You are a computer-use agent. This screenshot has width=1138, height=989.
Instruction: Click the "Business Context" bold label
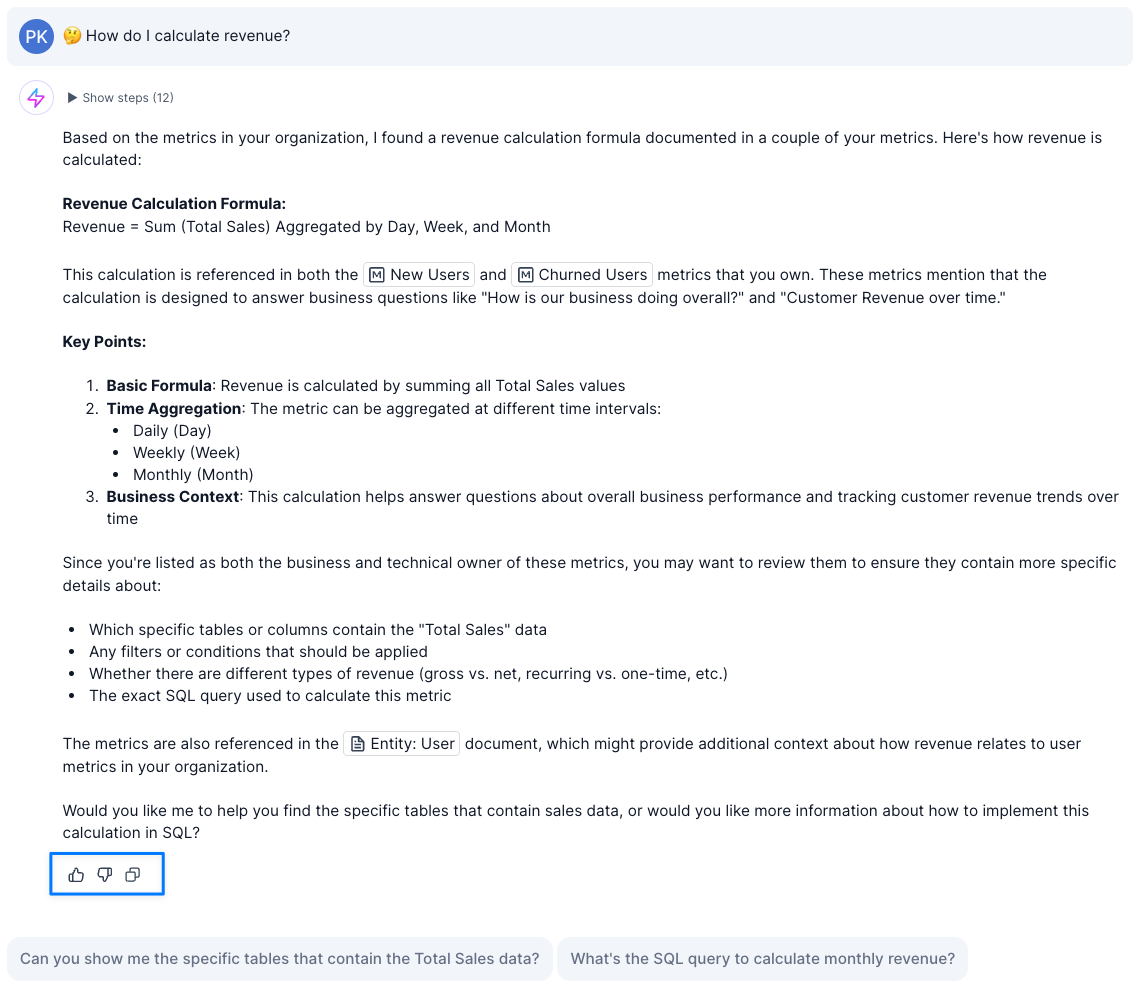tap(173, 497)
